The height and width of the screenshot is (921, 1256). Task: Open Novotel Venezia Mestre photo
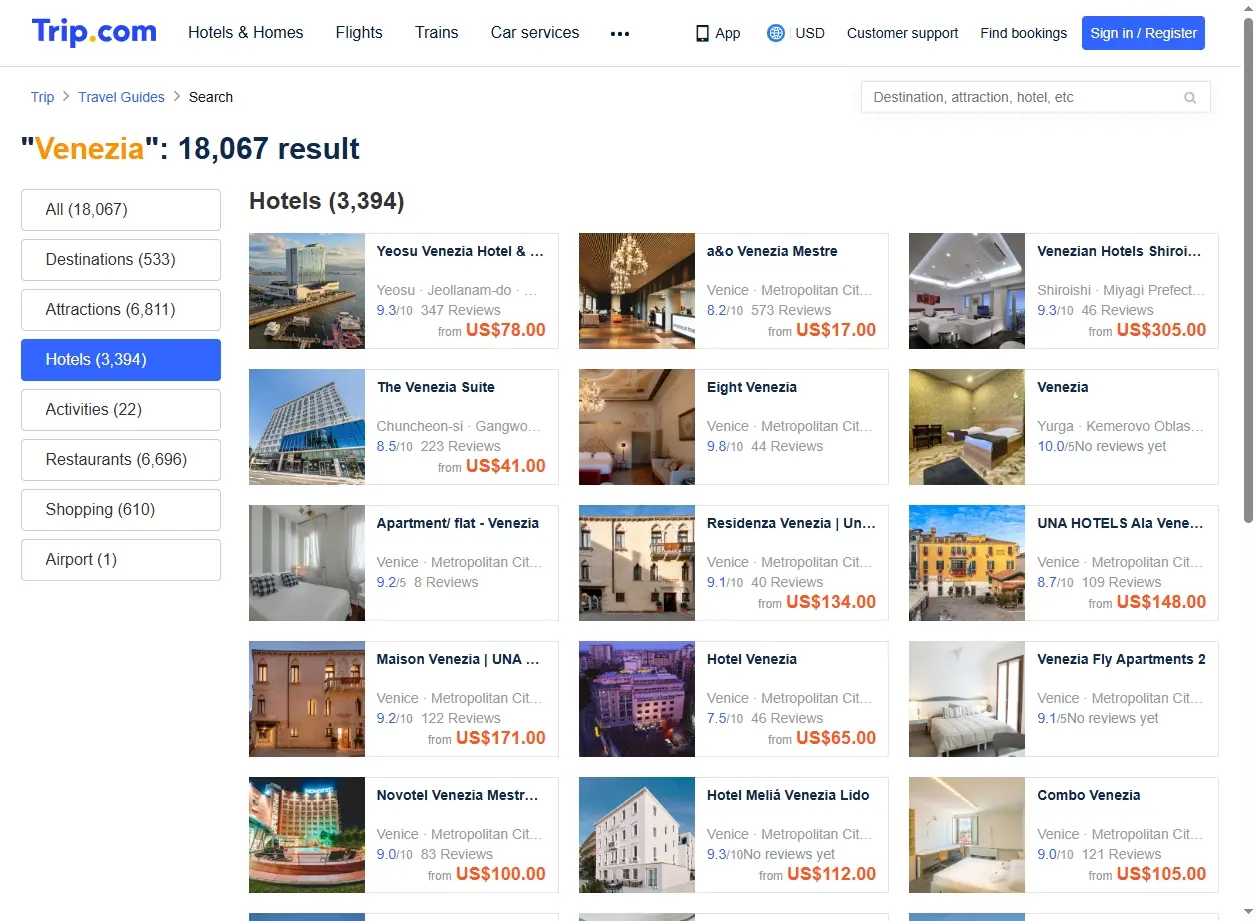(x=307, y=835)
